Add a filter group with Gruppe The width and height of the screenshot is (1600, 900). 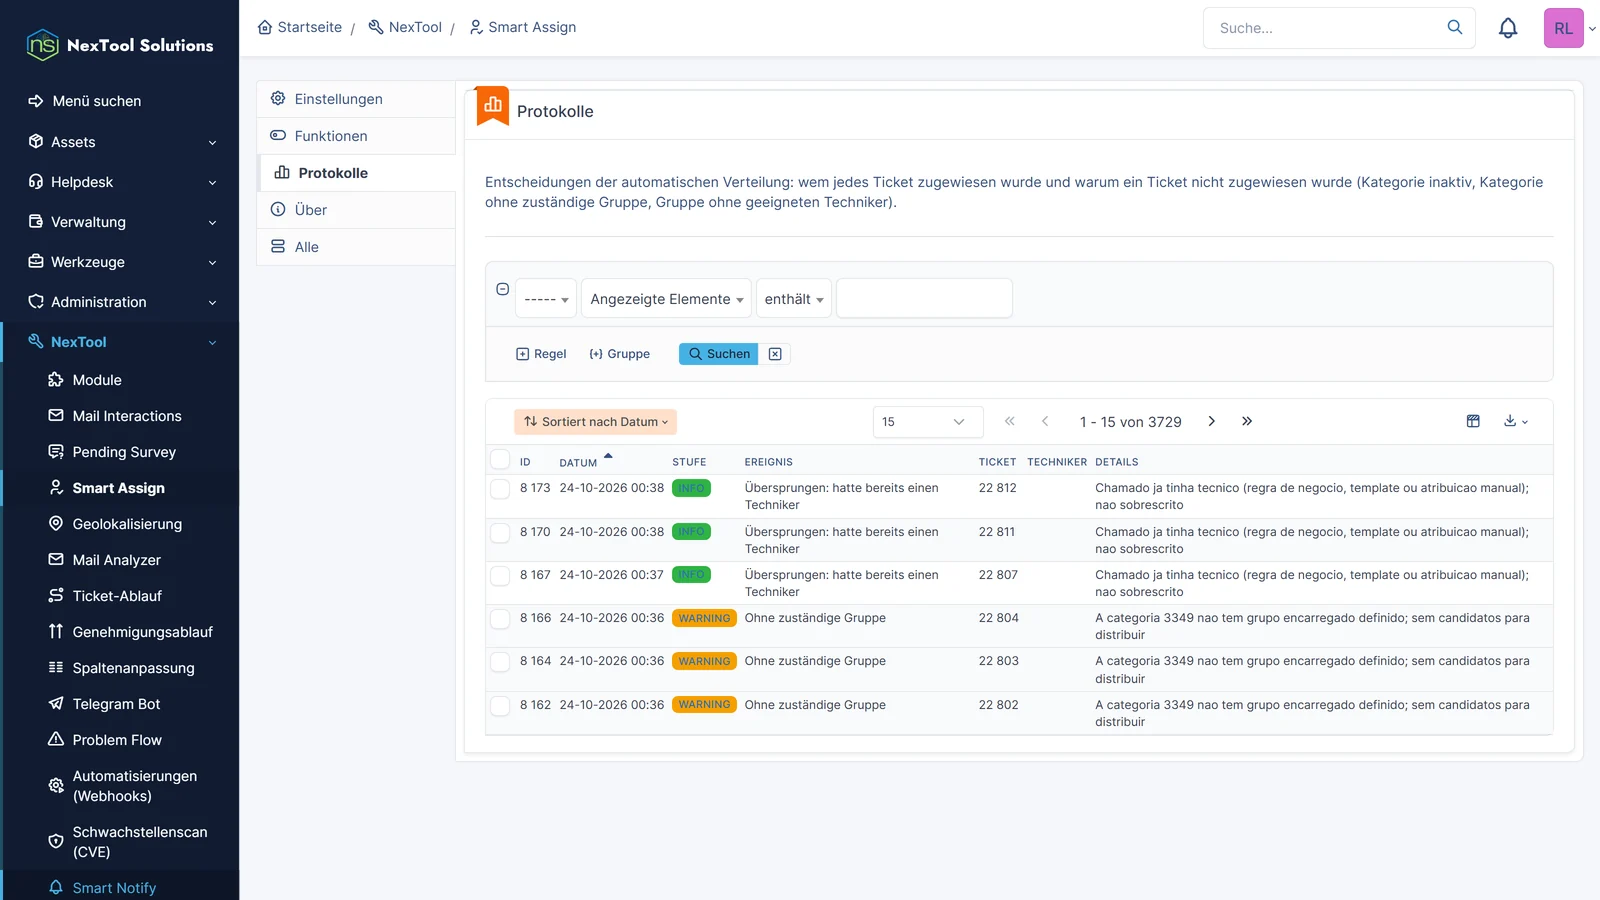point(619,354)
